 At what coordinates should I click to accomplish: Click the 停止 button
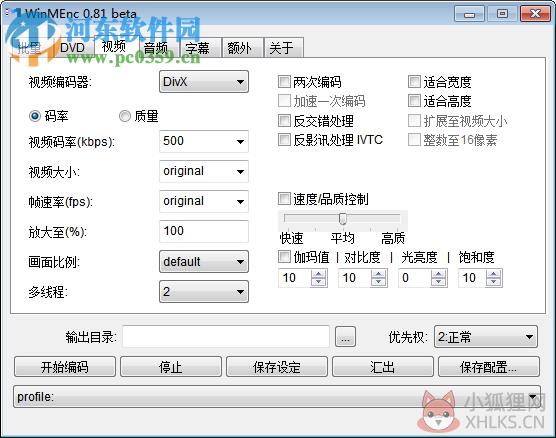point(171,367)
